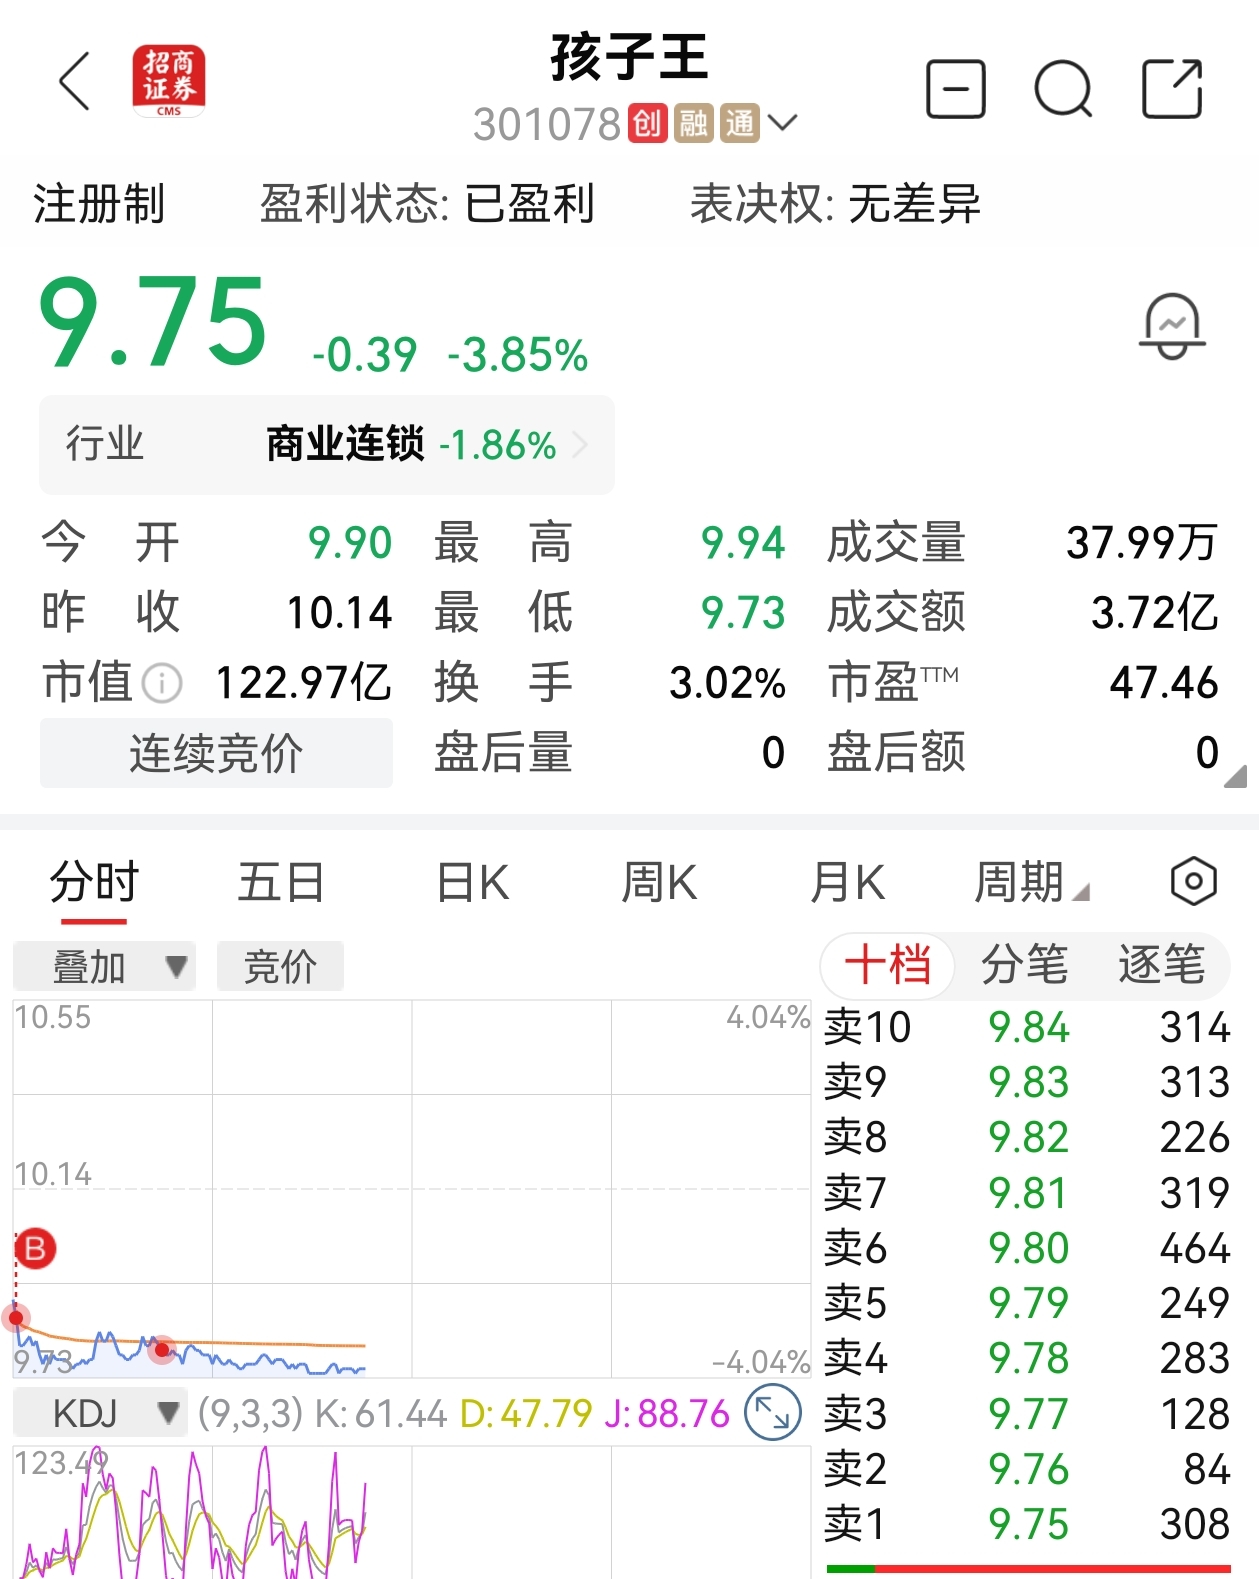Tap the 卖9 row at 9.83
1259x1579 pixels.
[x=1027, y=1082]
